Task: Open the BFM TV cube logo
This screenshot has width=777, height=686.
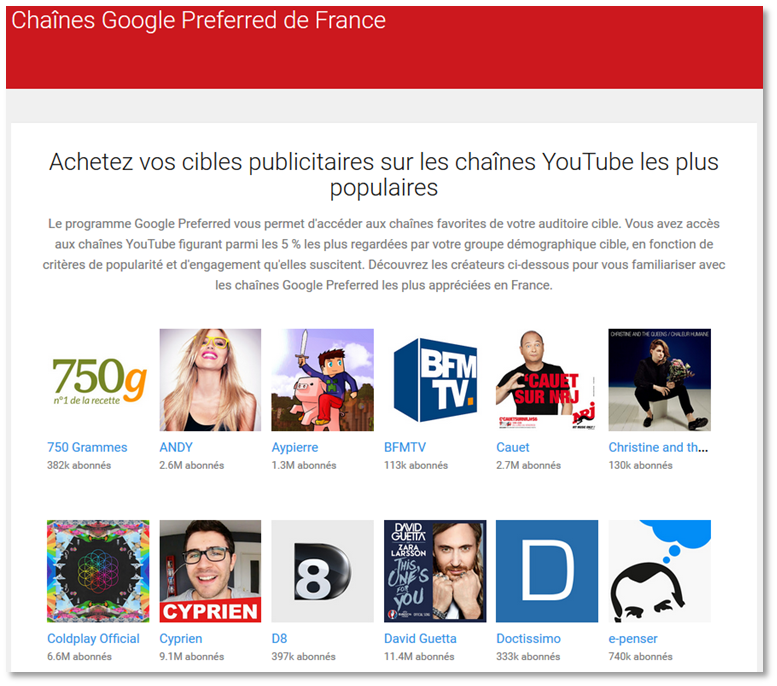Action: click(435, 380)
